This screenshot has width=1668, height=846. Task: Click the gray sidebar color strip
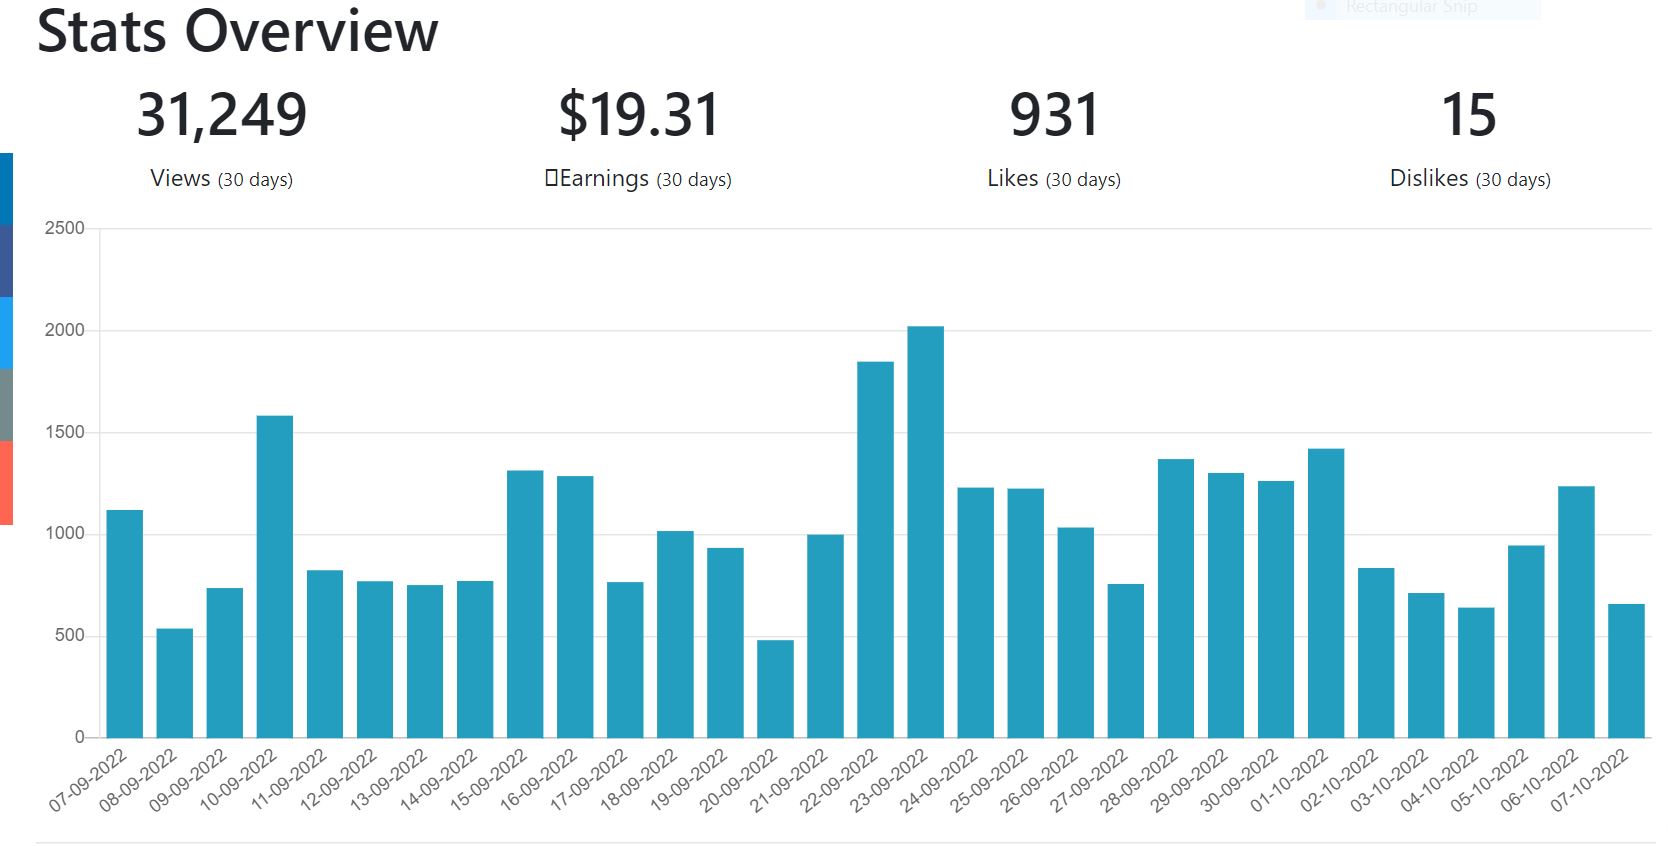click(6, 405)
